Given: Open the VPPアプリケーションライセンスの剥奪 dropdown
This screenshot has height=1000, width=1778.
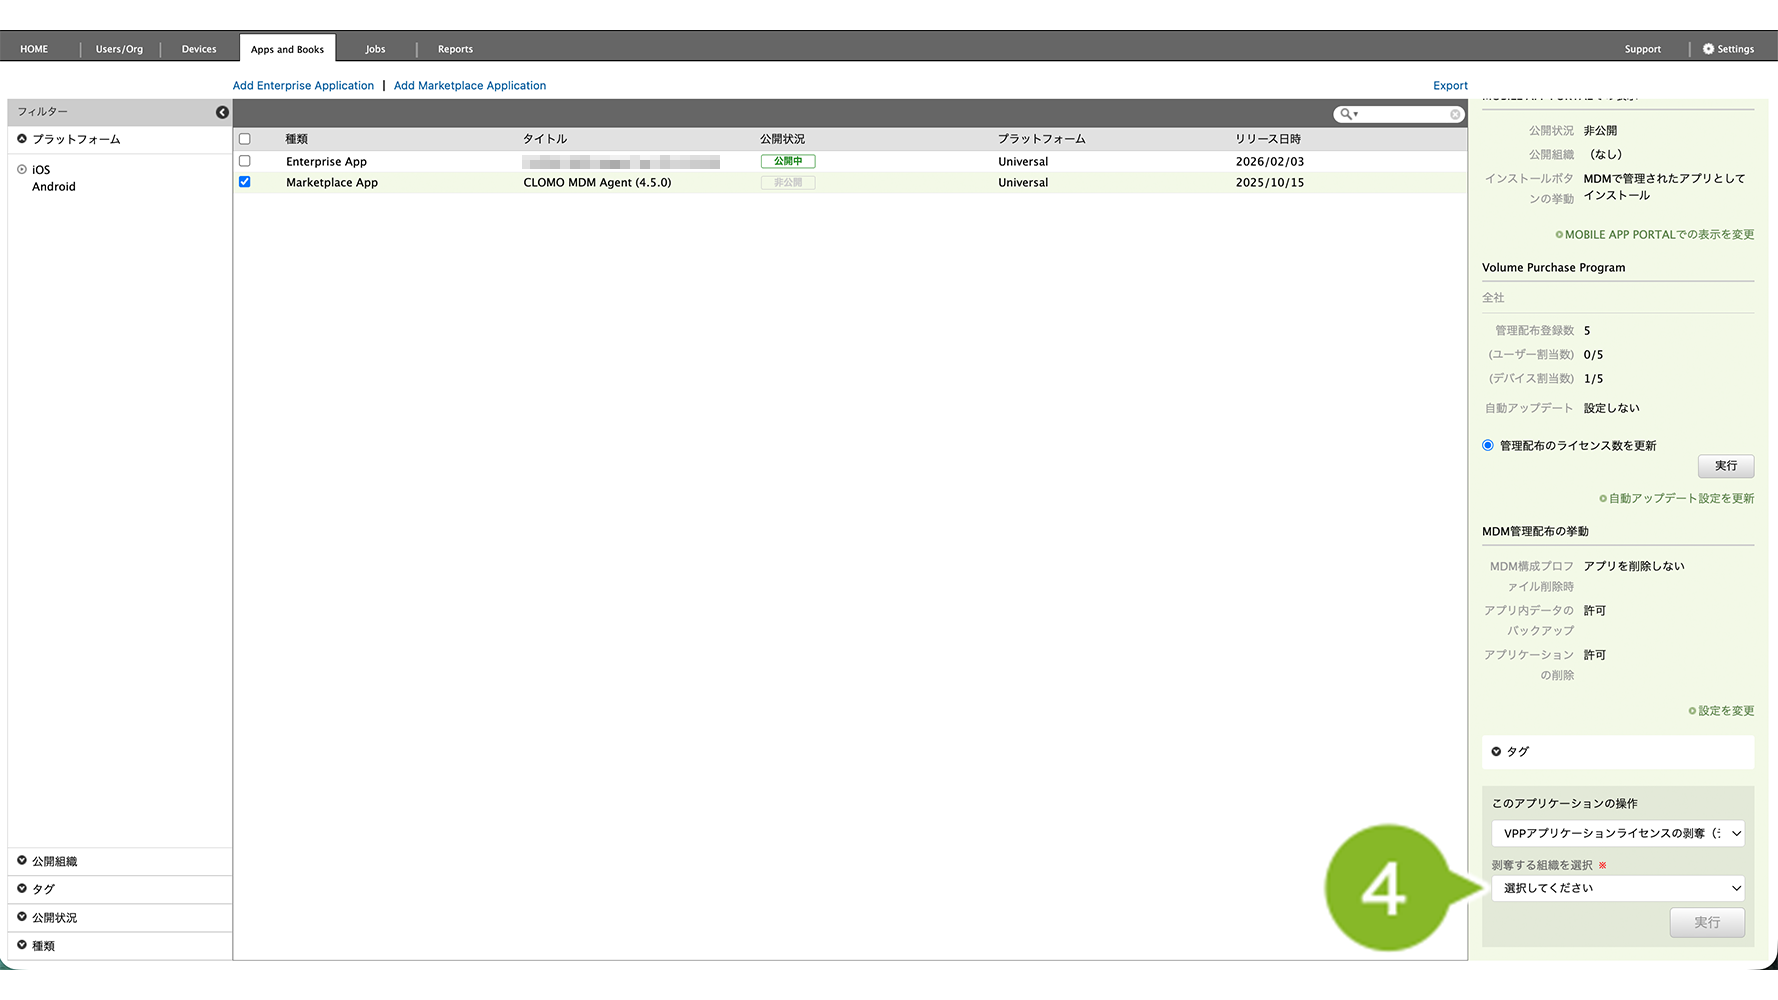Looking at the screenshot, I should point(1617,833).
